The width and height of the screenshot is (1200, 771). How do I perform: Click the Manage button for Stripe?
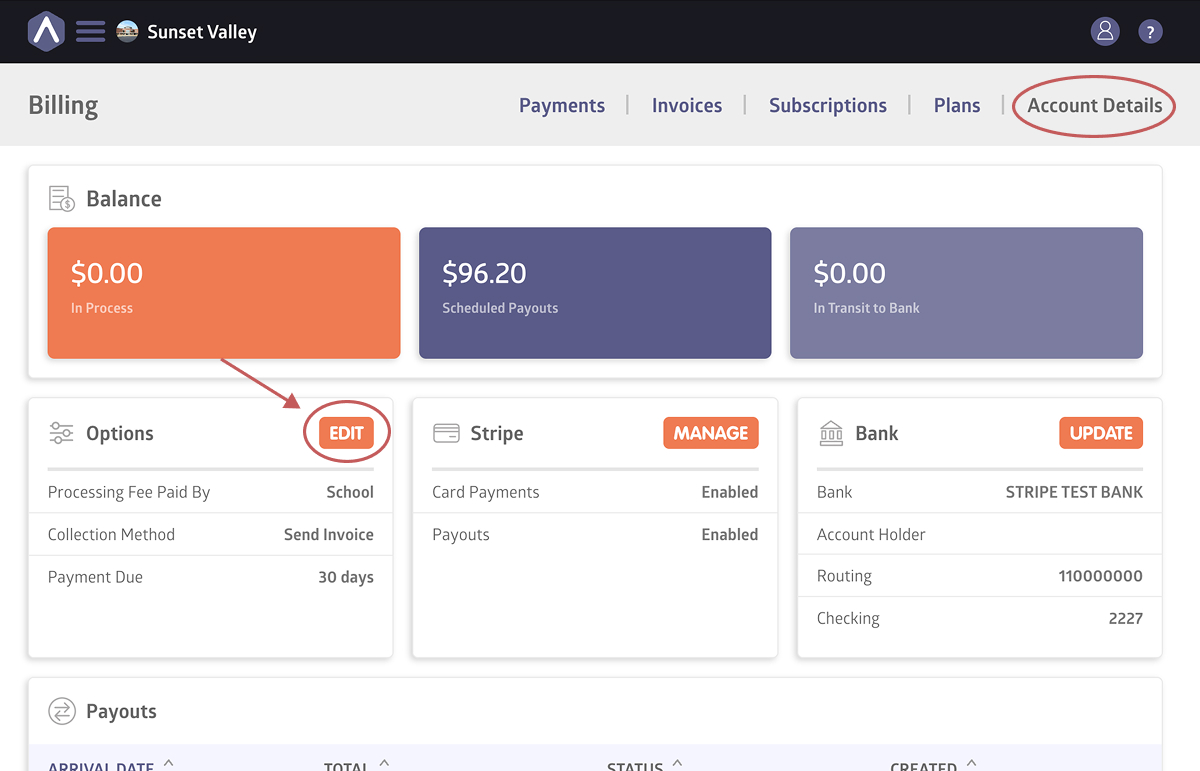pyautogui.click(x=711, y=433)
